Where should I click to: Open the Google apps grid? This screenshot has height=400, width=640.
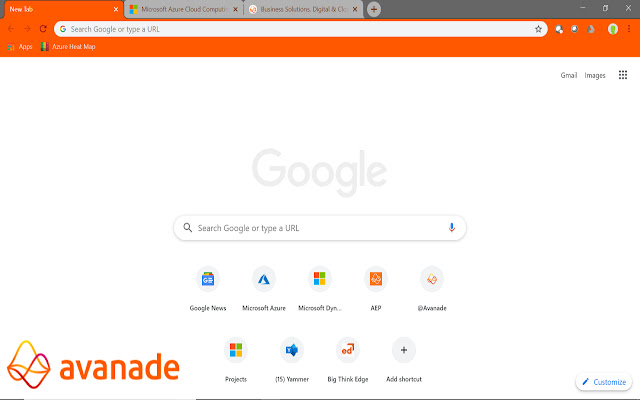[622, 75]
